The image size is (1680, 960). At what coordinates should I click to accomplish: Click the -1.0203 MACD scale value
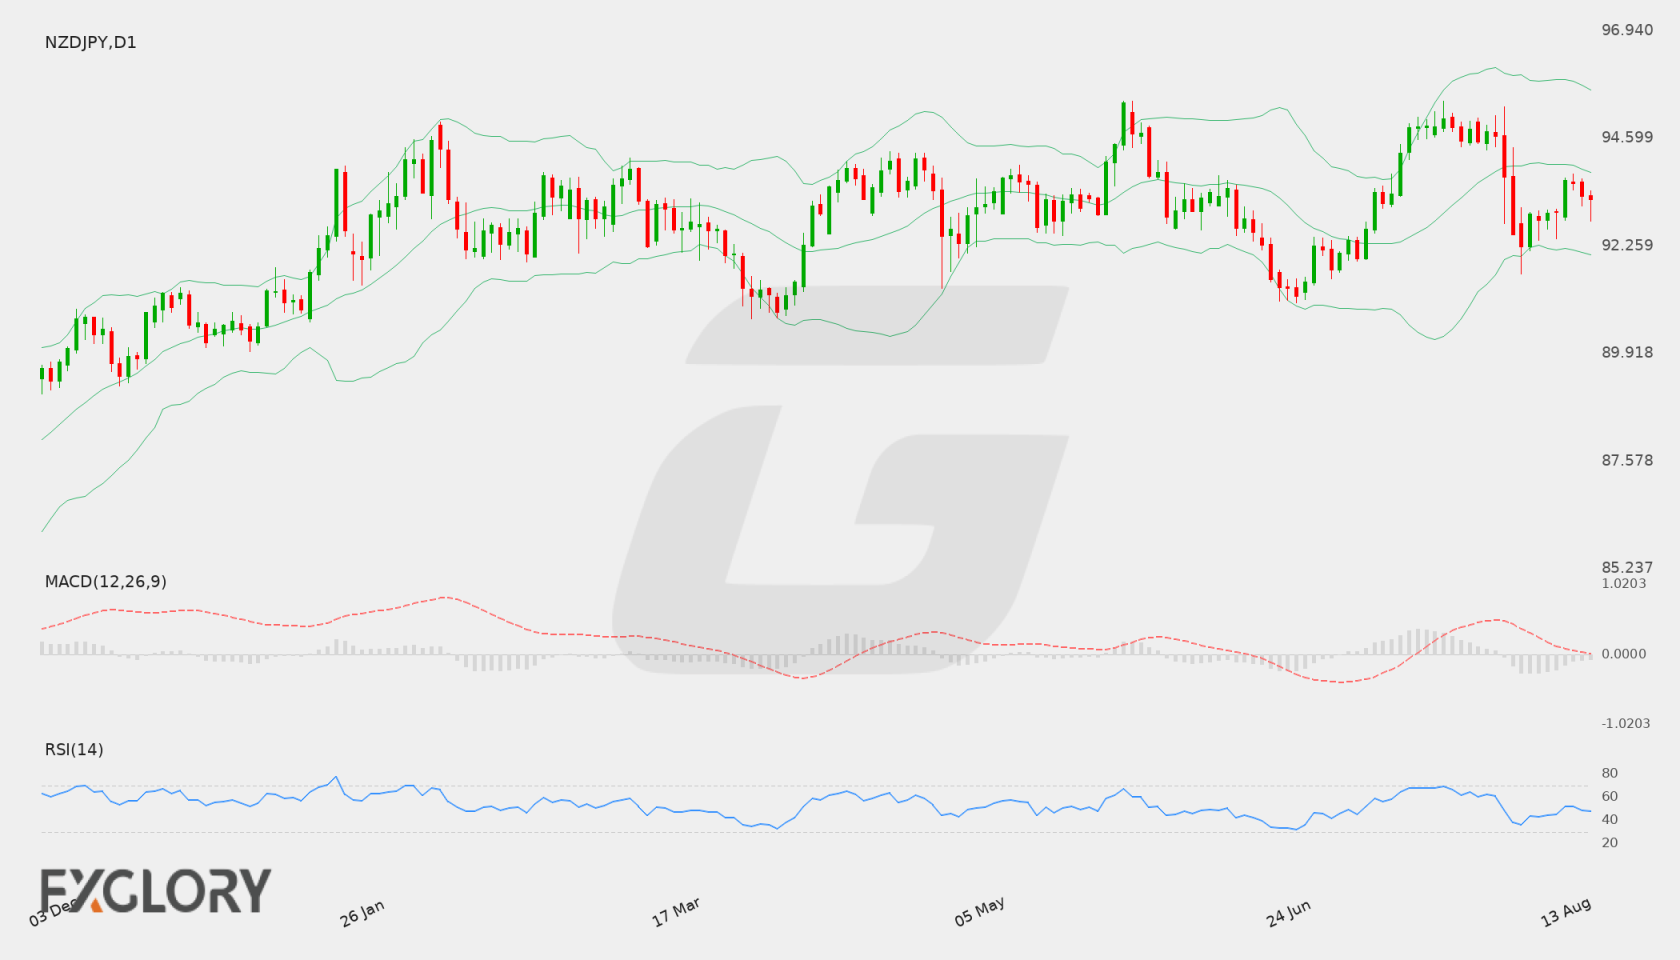click(1626, 724)
